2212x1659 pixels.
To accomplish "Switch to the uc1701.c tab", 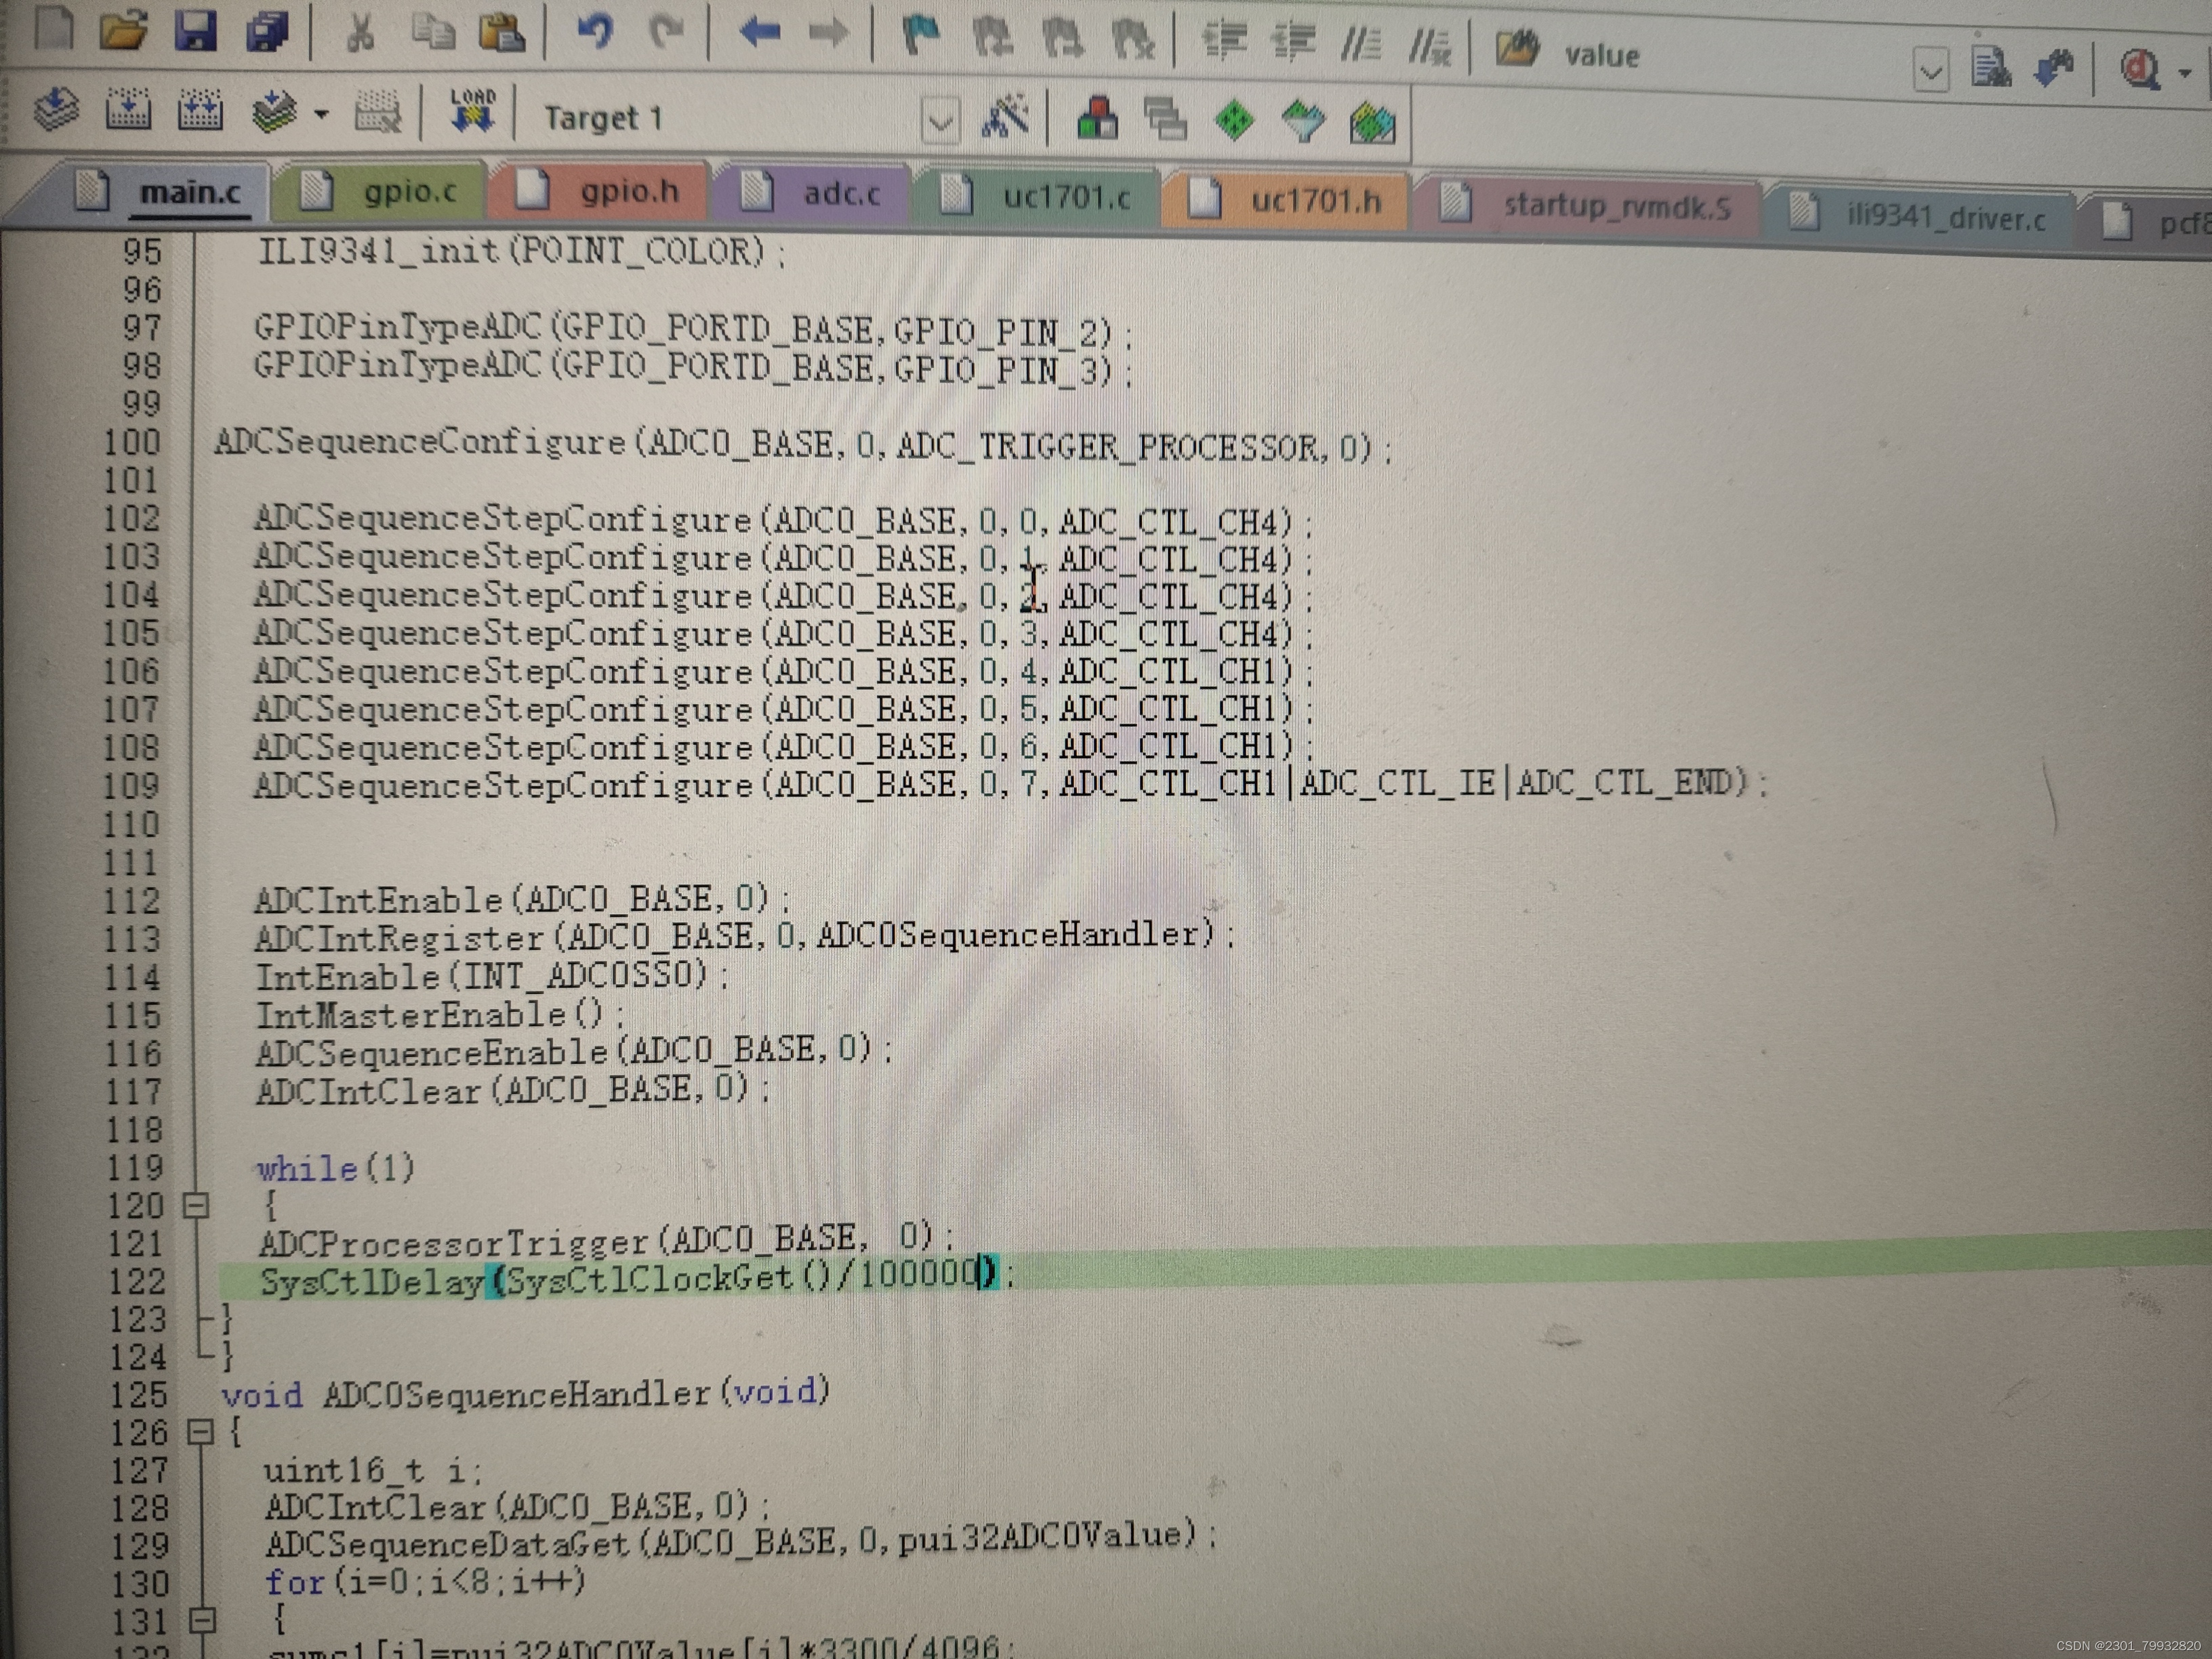I will 1046,197.
